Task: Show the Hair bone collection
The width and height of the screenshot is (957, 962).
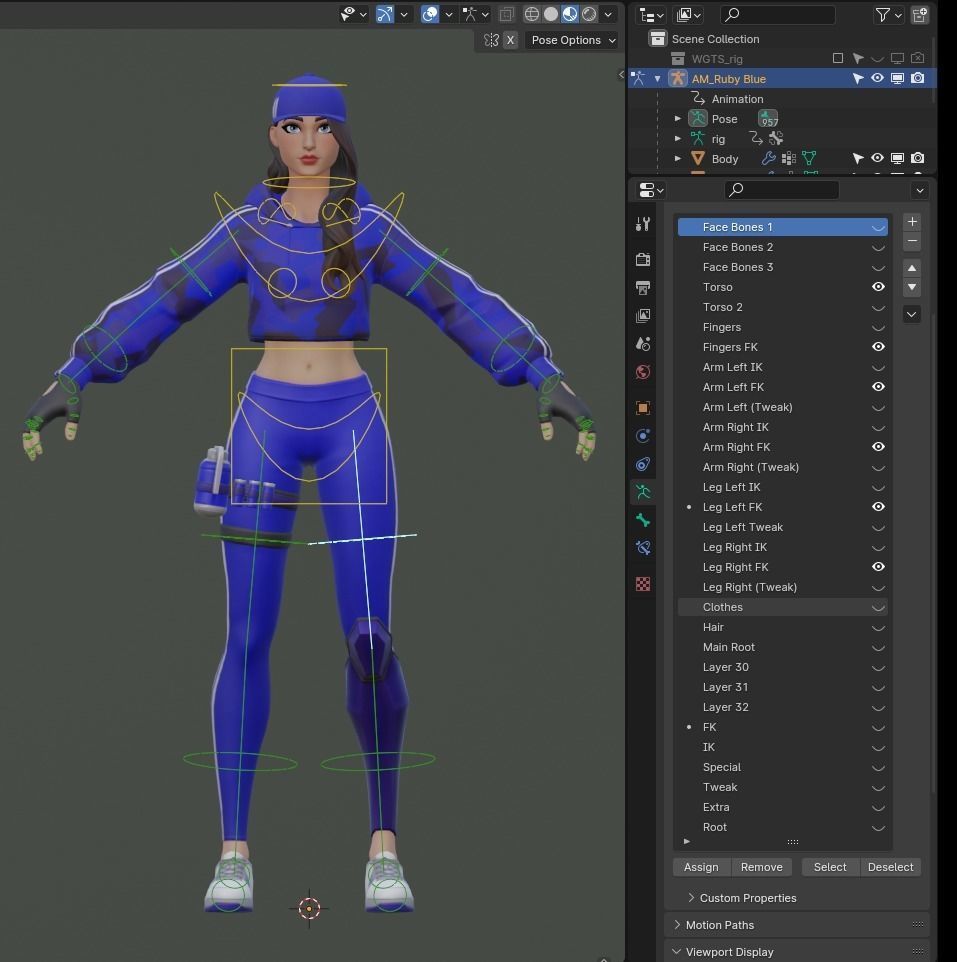Action: pyautogui.click(x=878, y=628)
